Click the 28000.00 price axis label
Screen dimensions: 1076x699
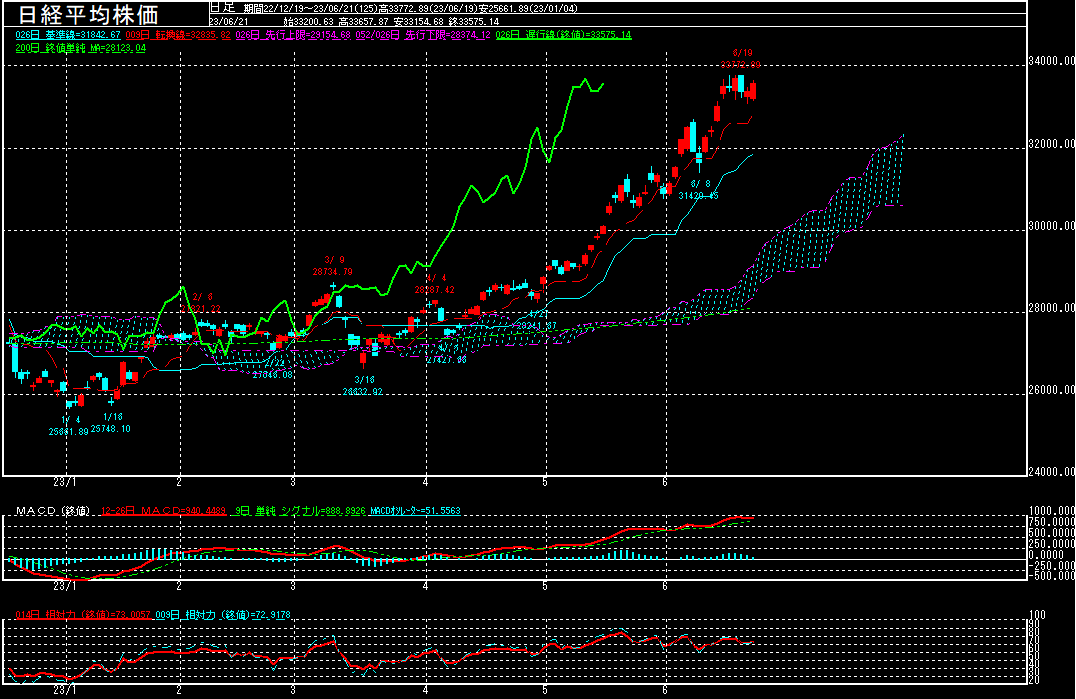point(1051,308)
